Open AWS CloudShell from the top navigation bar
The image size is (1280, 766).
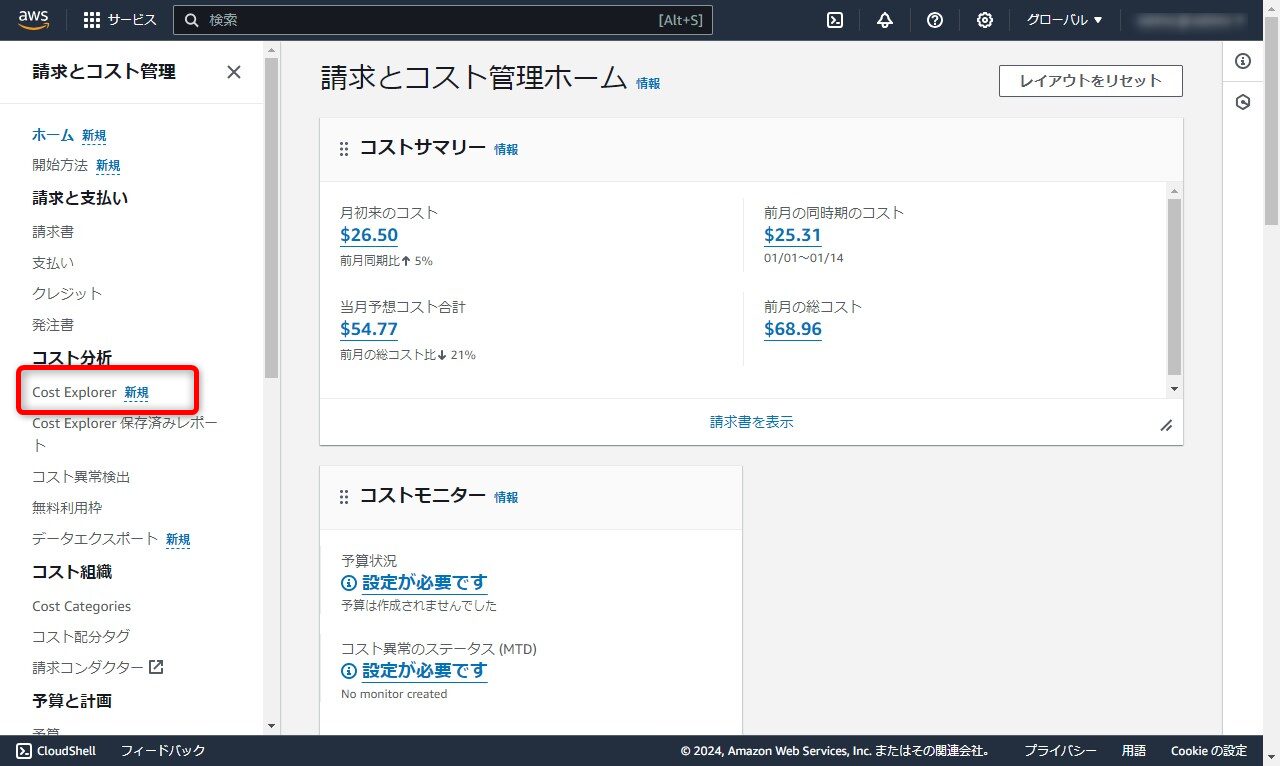56,750
